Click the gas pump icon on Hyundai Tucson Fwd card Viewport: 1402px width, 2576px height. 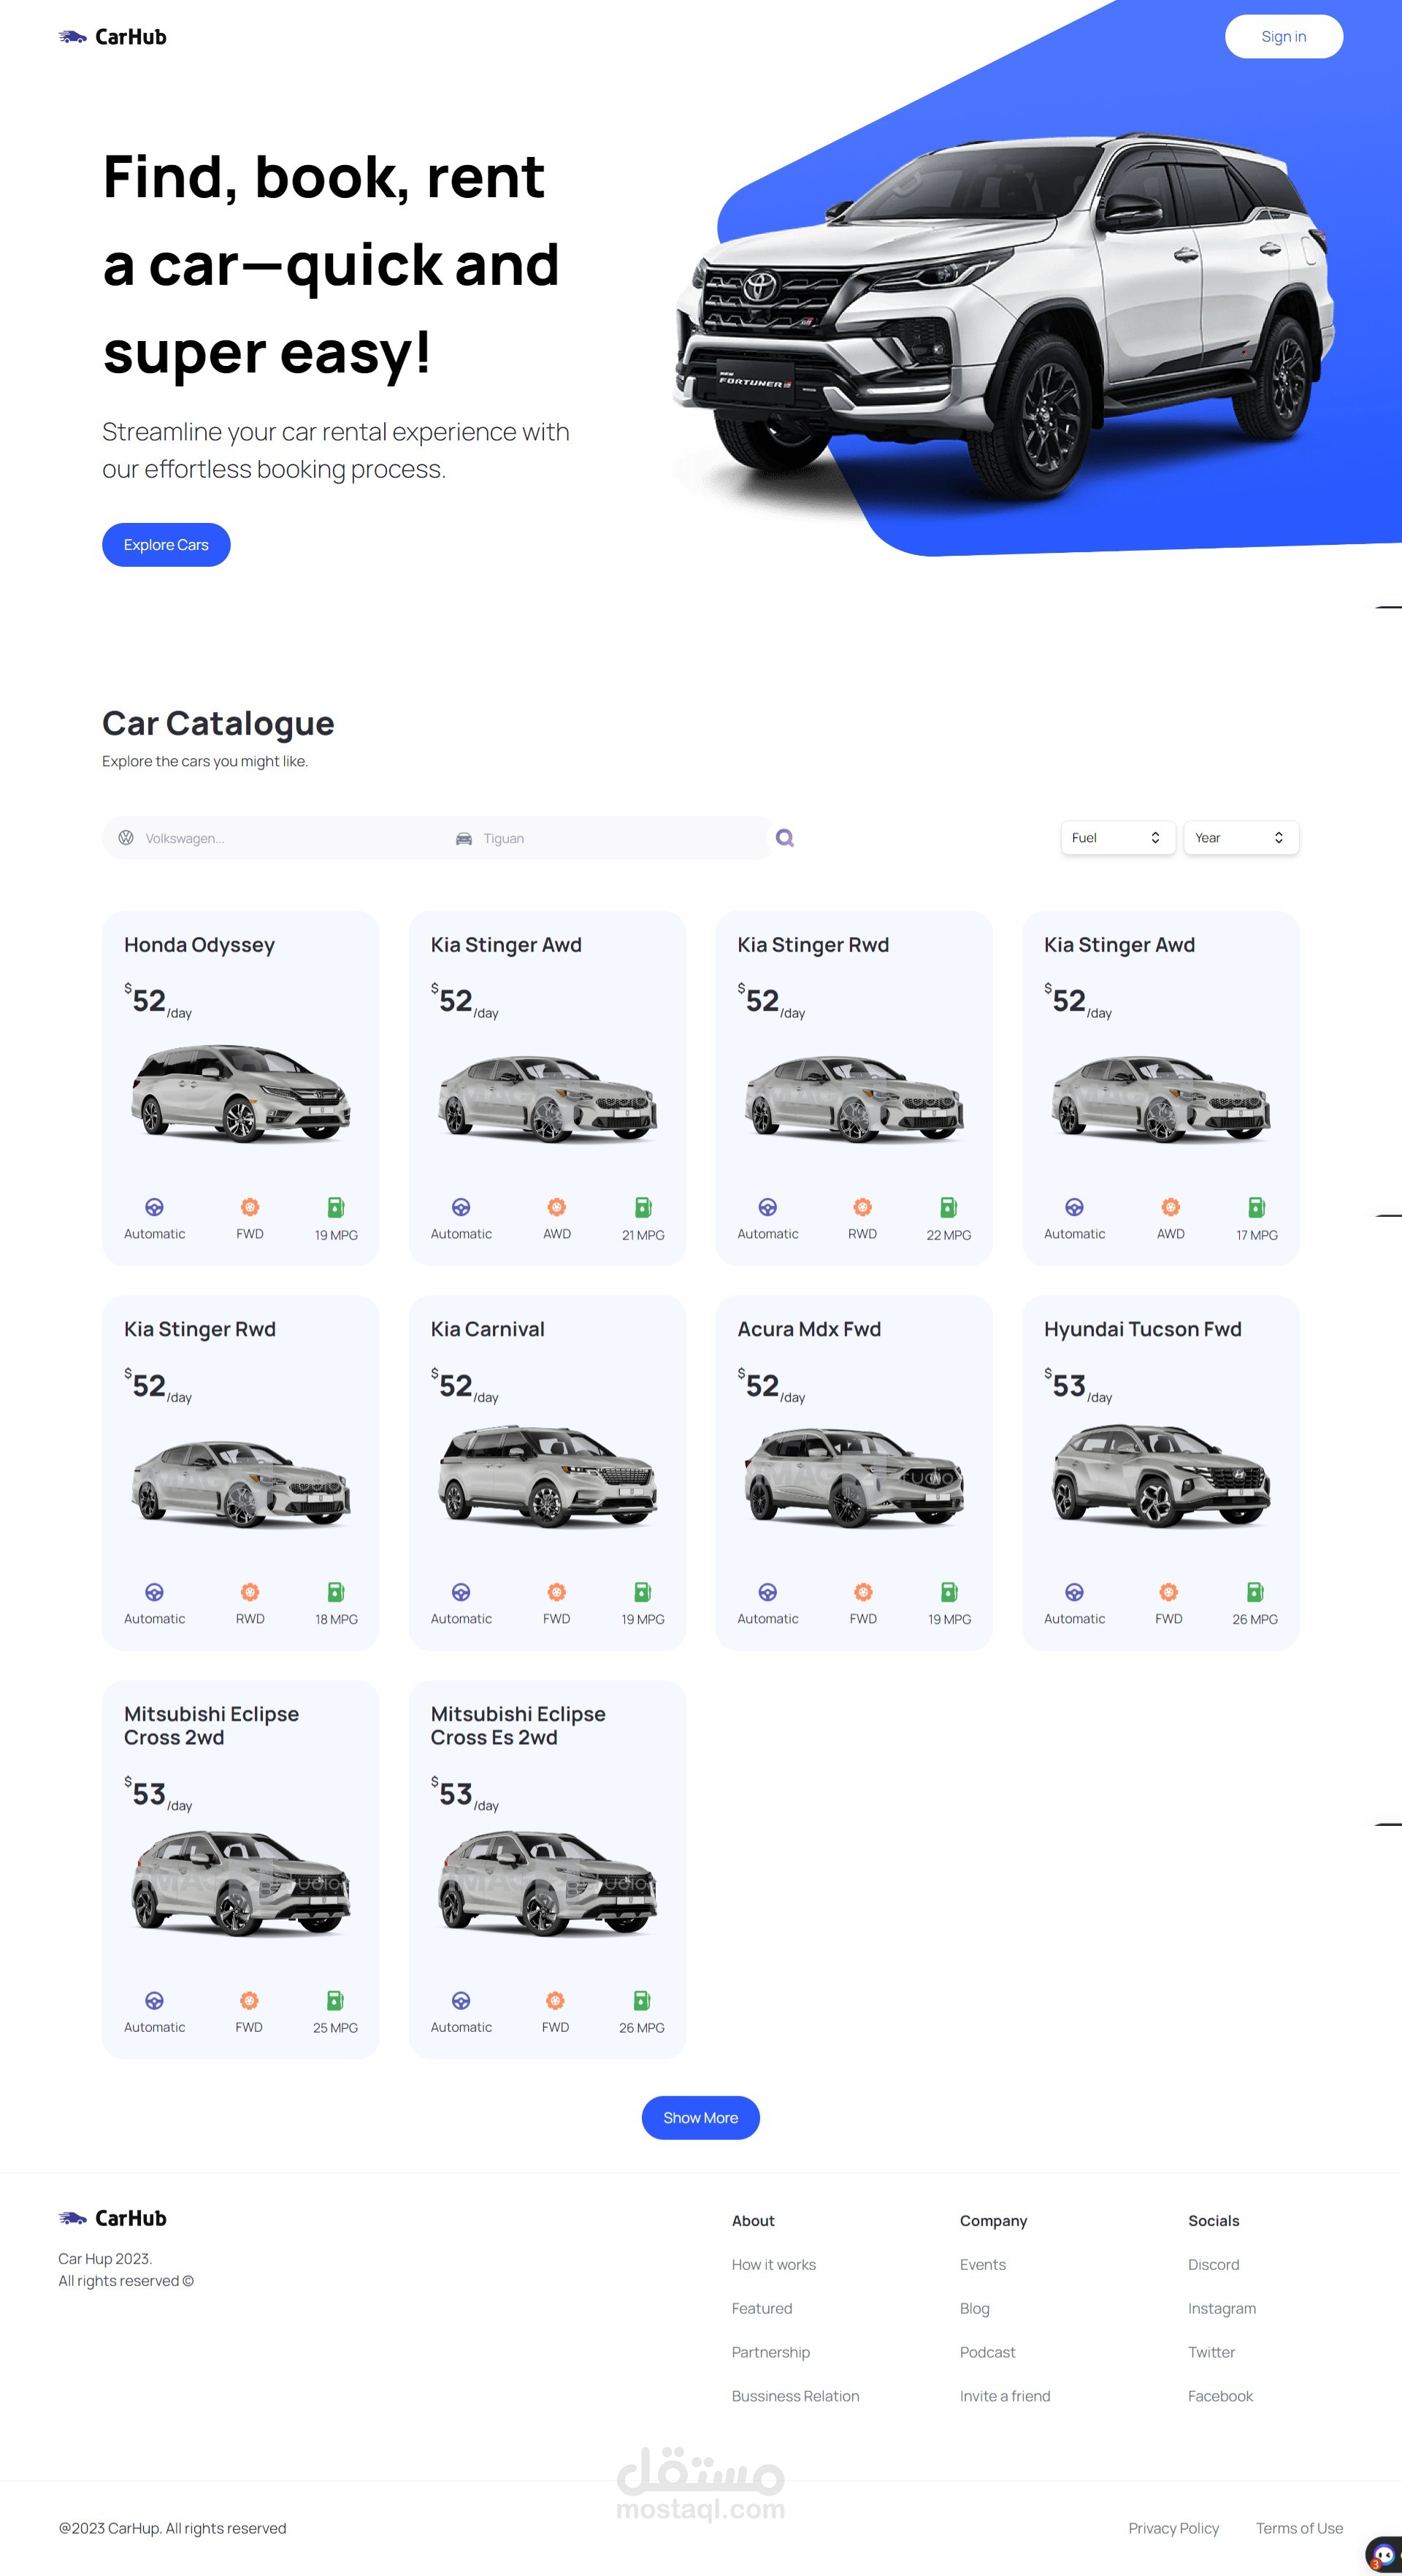tap(1254, 1591)
